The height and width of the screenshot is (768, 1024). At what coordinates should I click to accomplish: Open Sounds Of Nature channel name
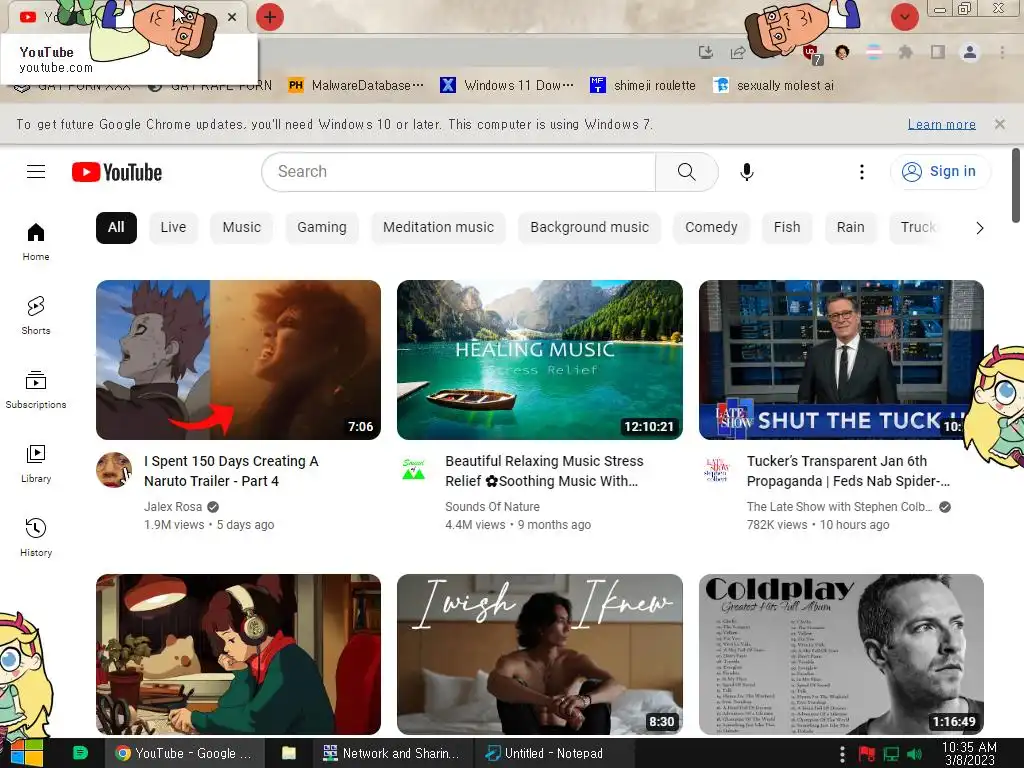point(492,507)
